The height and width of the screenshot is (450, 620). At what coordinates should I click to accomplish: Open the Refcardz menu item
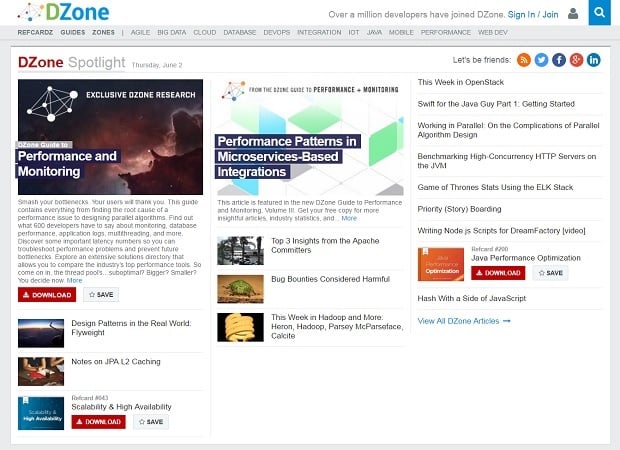coord(36,32)
